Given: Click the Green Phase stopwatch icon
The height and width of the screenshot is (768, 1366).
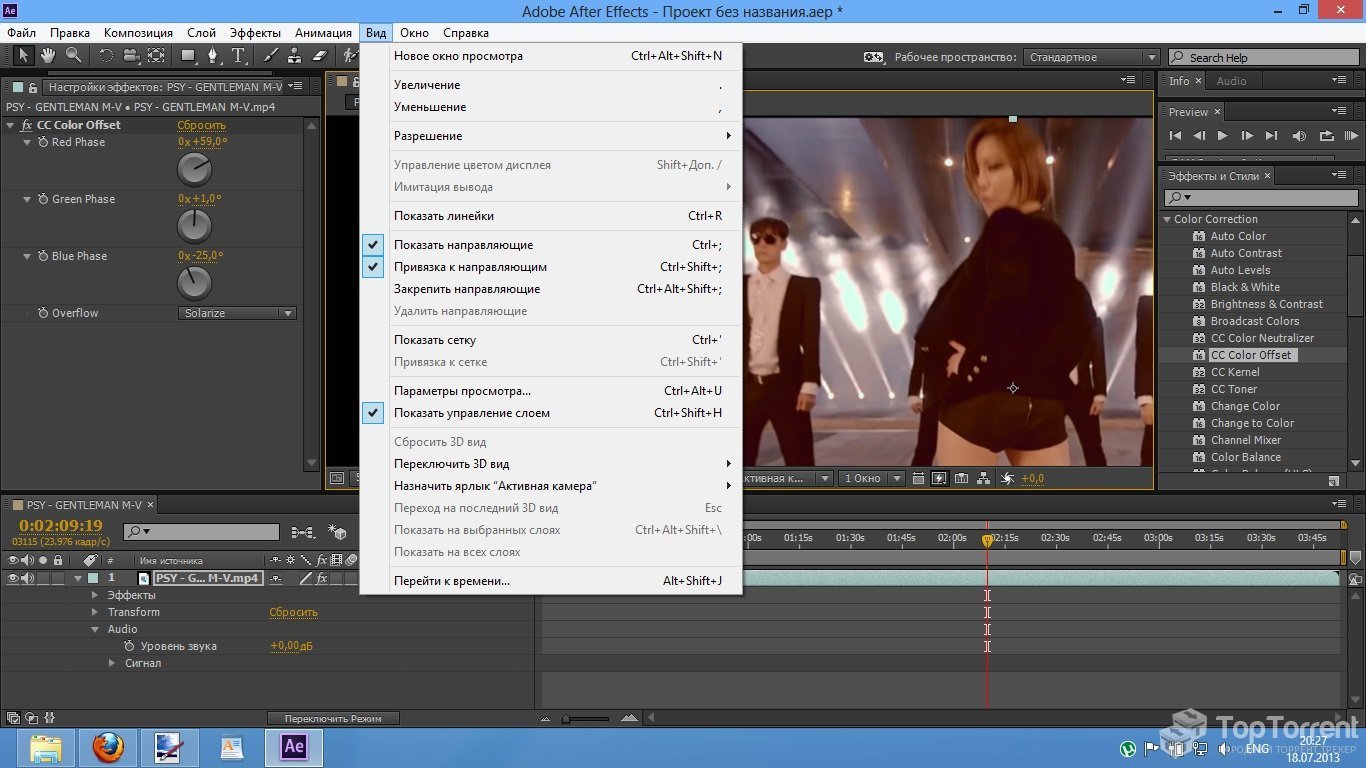Looking at the screenshot, I should 43,199.
